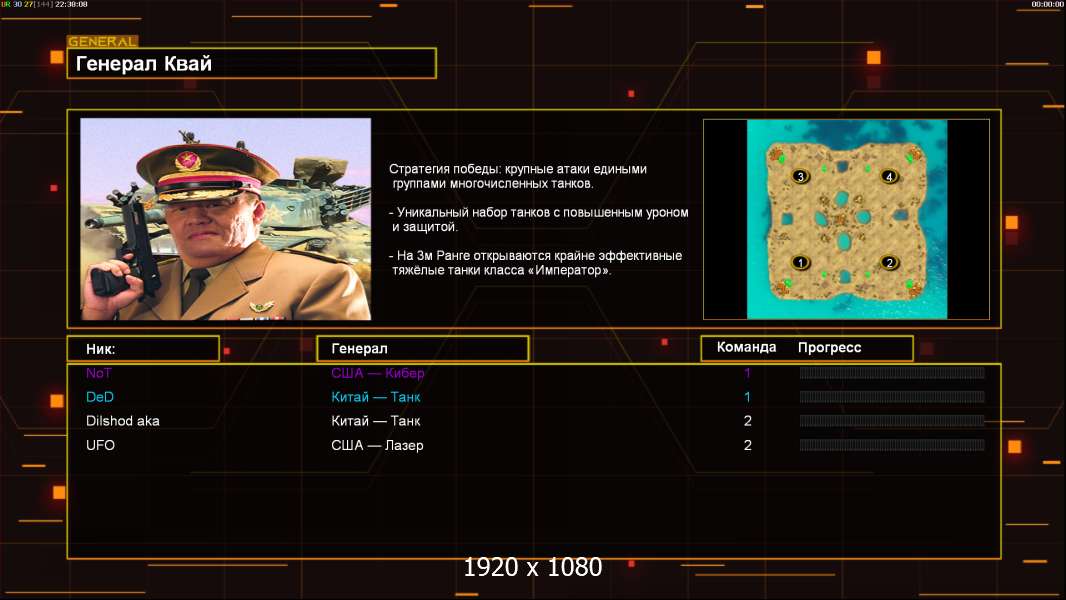Select player DeD in the list

click(100, 397)
